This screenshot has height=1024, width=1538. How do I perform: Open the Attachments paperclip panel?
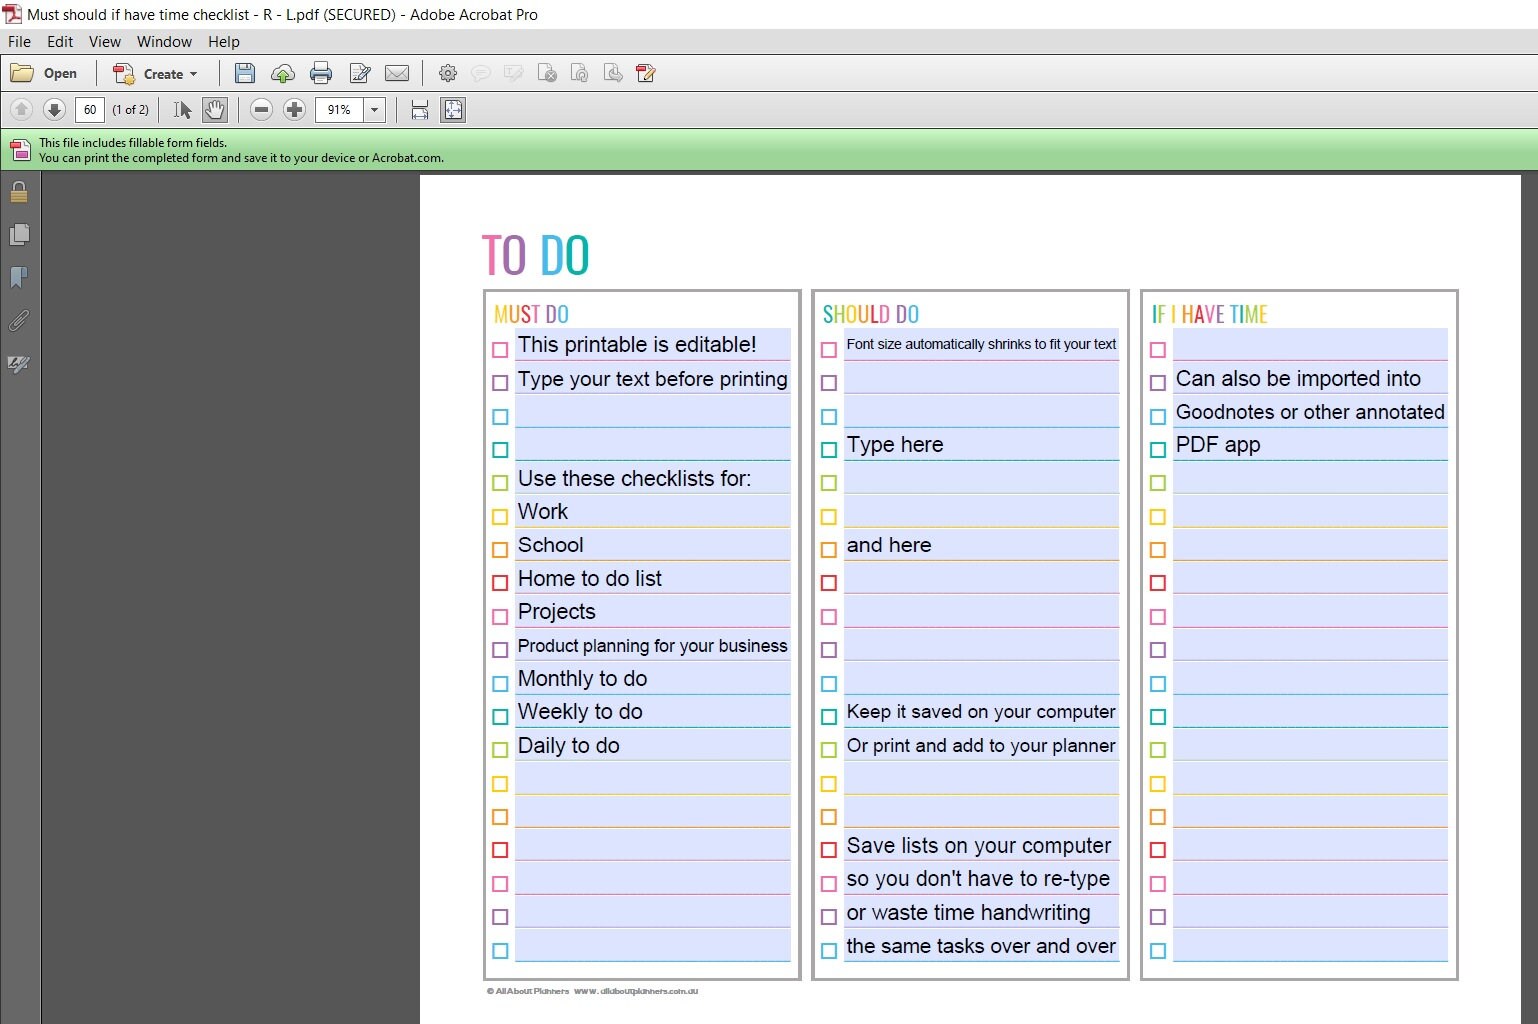[19, 321]
